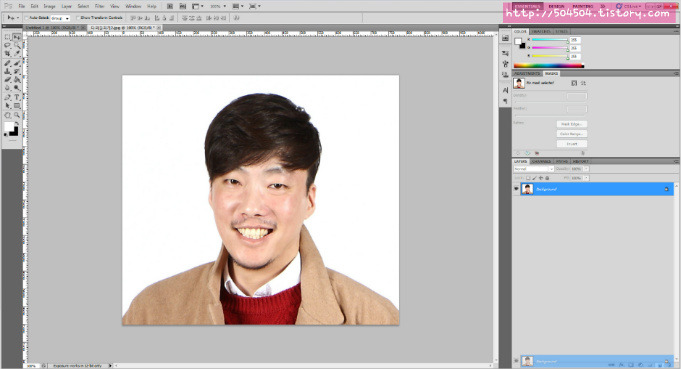
Task: Select the History Brush tool
Action: tap(17, 72)
